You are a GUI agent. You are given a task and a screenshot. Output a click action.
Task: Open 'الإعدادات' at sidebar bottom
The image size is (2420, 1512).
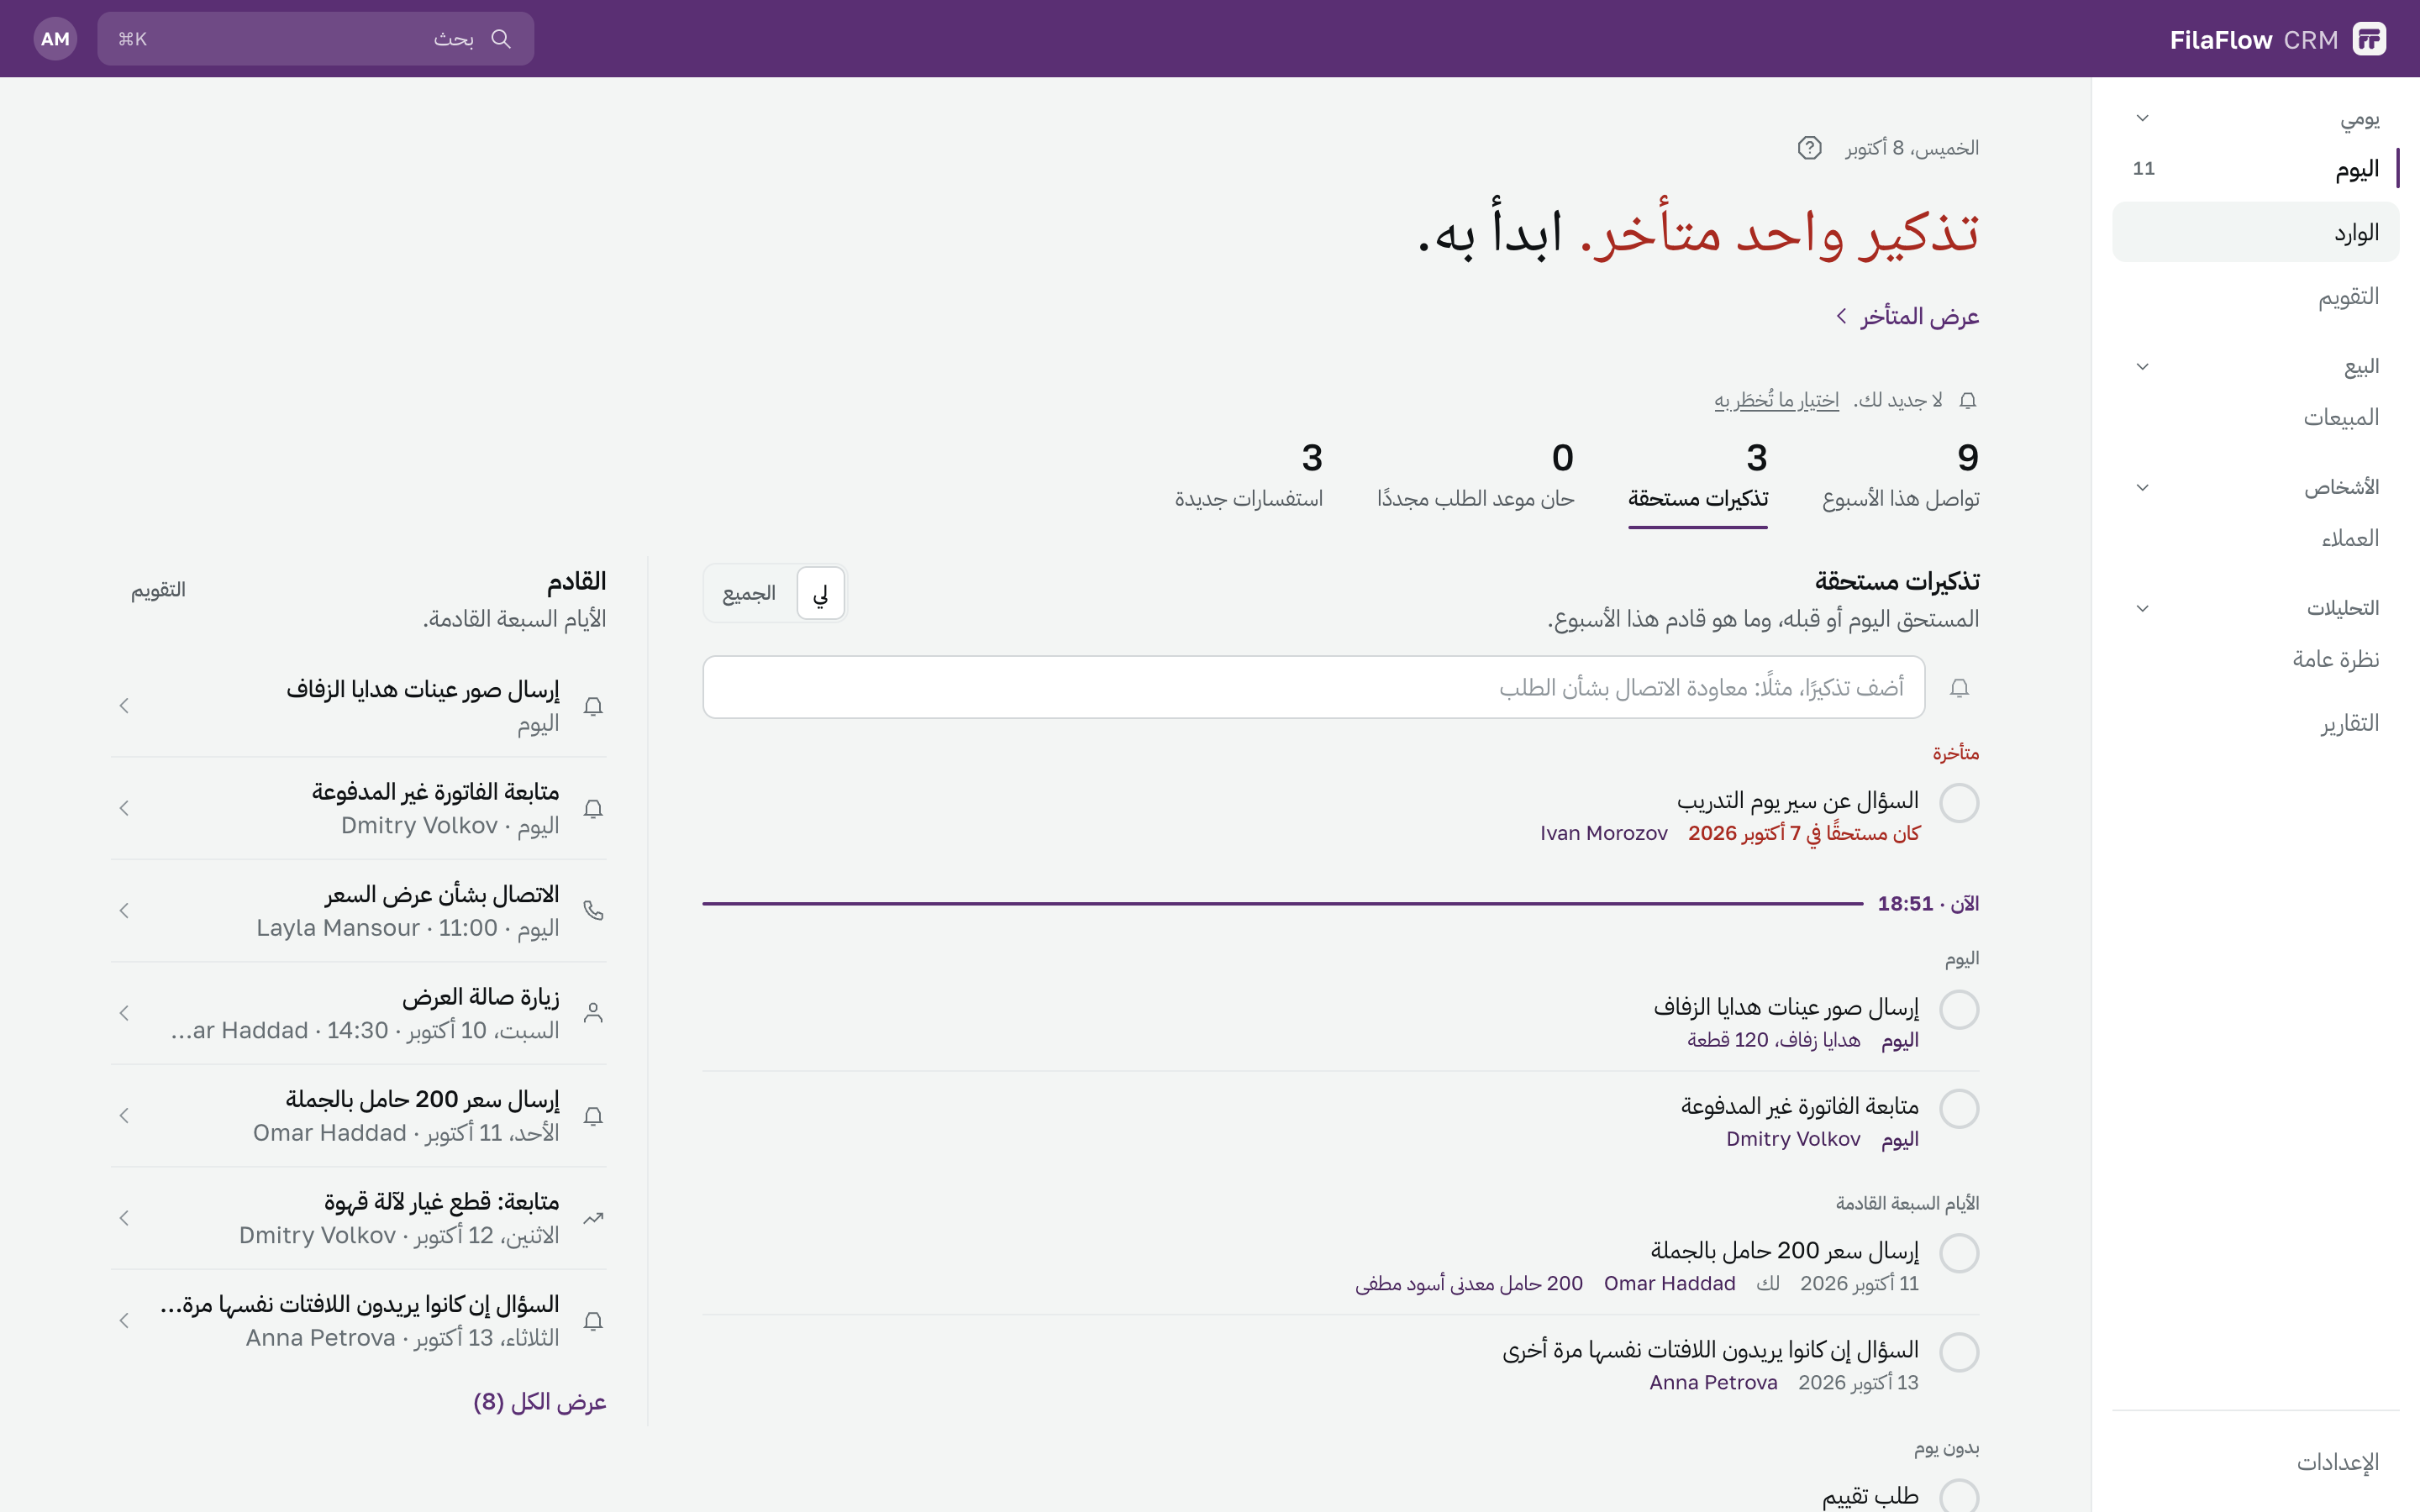click(2255, 1463)
